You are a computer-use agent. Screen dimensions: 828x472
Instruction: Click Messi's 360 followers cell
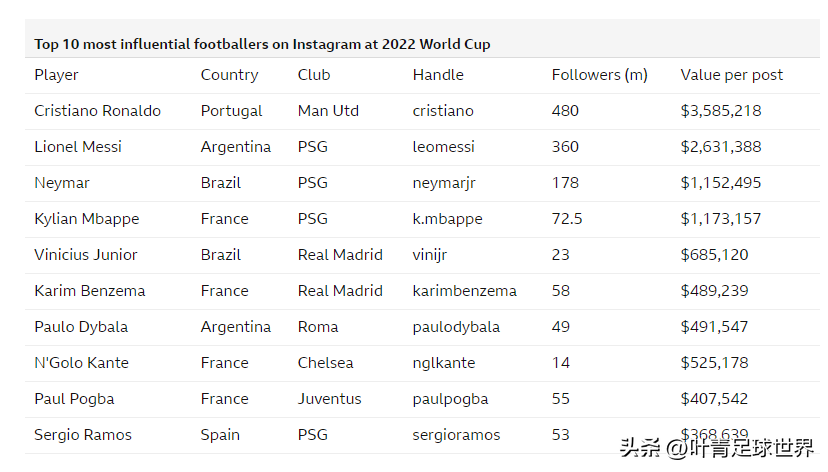565,147
